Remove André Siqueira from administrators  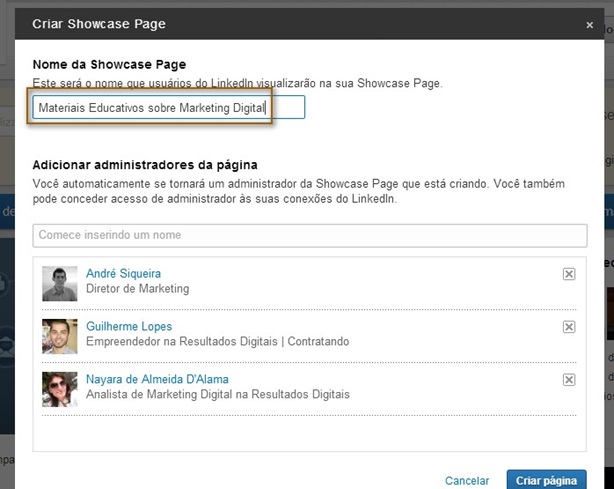click(569, 274)
